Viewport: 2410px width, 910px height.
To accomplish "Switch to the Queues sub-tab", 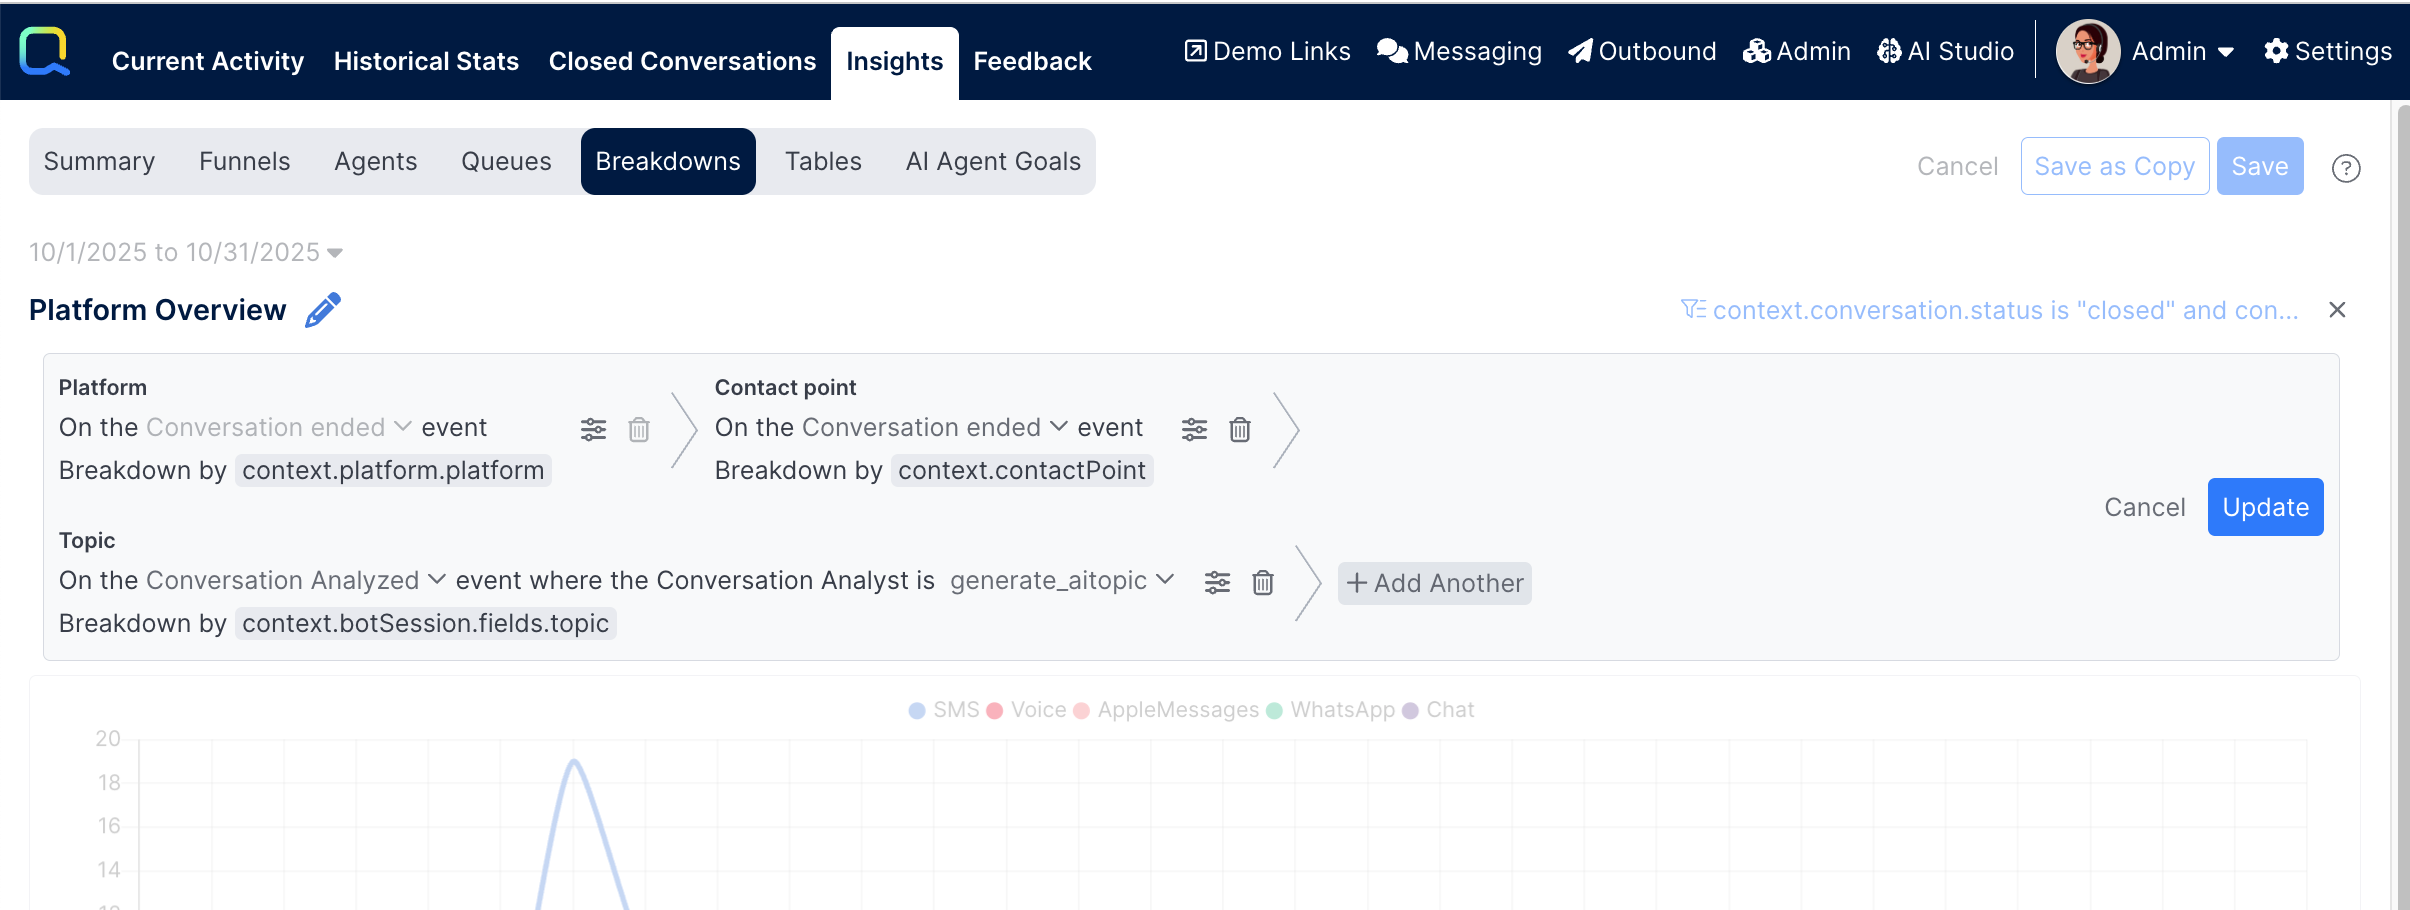I will tap(506, 161).
